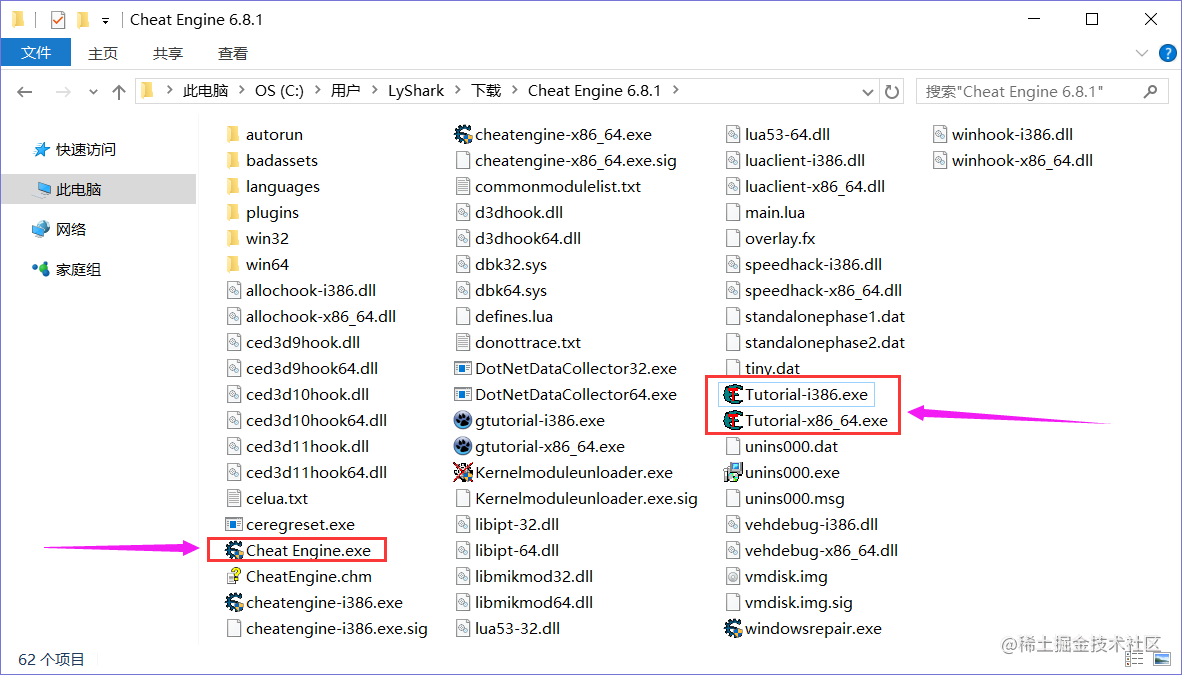Viewport: 1182px width, 675px height.
Task: Expand the chevron after 此电脑 in path
Action: point(241,91)
